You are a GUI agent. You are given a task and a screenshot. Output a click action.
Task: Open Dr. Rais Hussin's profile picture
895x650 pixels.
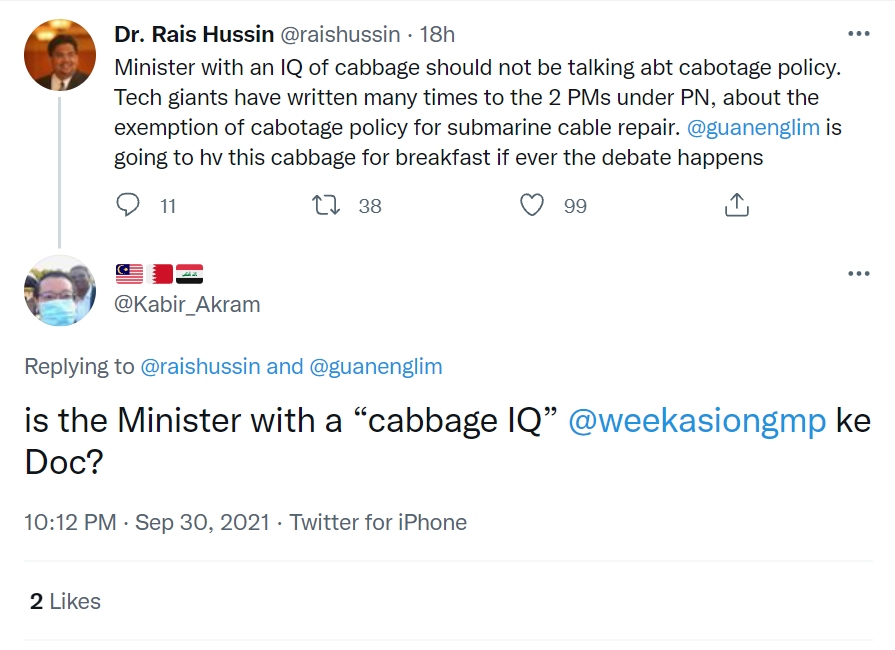tap(60, 55)
